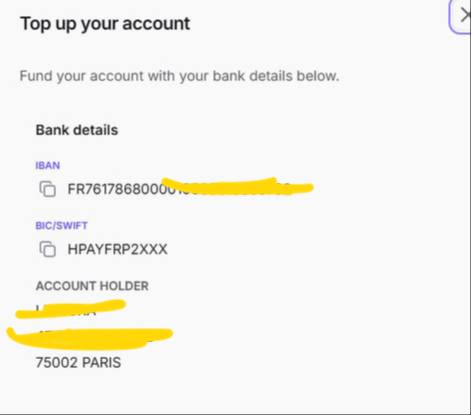Click the BIC/SWIFT field label
Image resolution: width=471 pixels, height=415 pixels.
coord(61,226)
